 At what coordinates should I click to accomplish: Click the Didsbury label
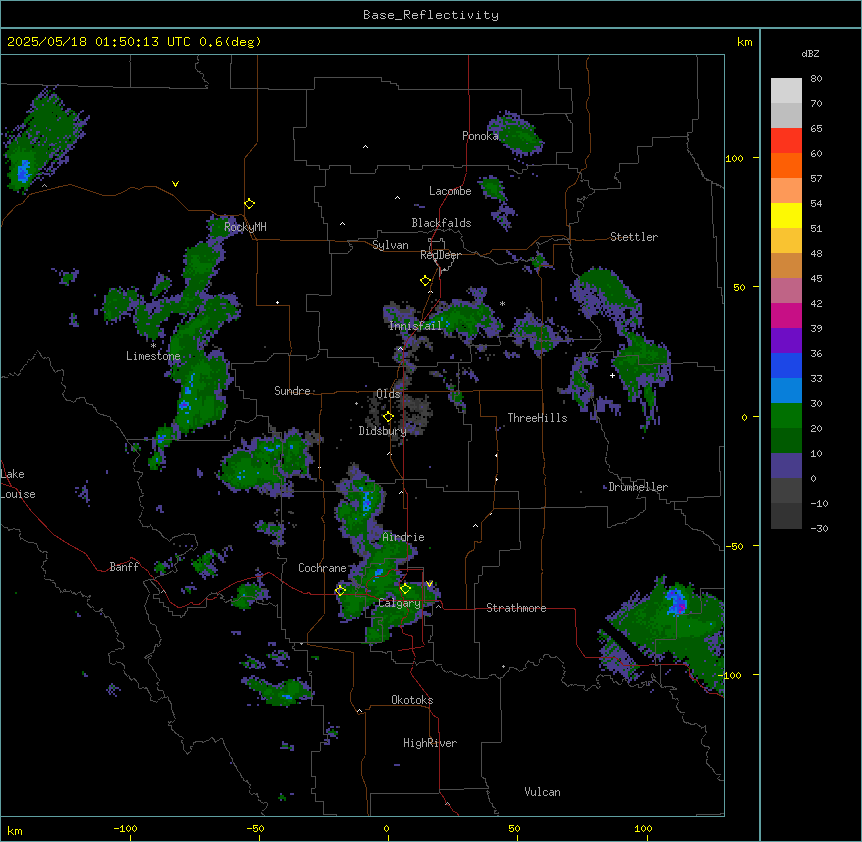point(383,431)
